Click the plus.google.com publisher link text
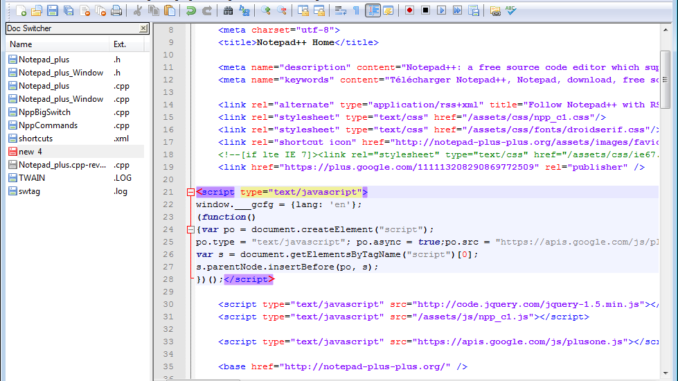The width and height of the screenshot is (678, 381). click(409, 167)
